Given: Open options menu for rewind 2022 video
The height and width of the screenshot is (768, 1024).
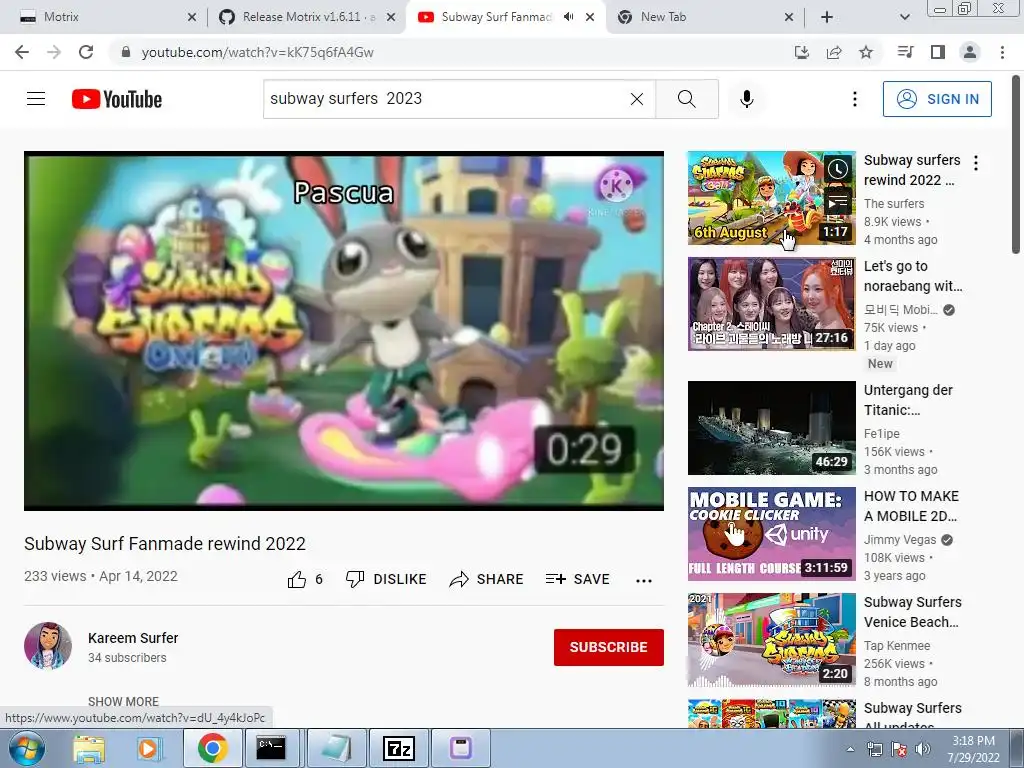Looking at the screenshot, I should [976, 163].
